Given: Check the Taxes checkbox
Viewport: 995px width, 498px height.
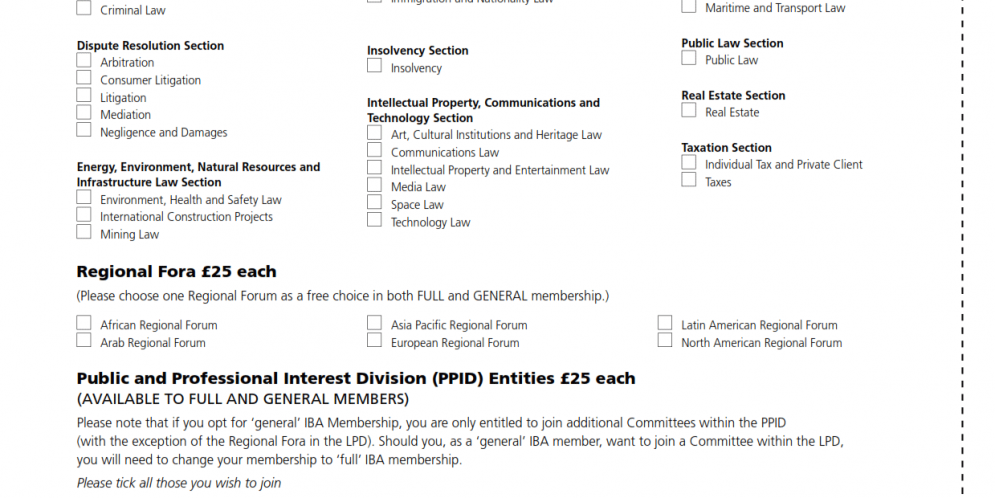Looking at the screenshot, I should pos(689,181).
